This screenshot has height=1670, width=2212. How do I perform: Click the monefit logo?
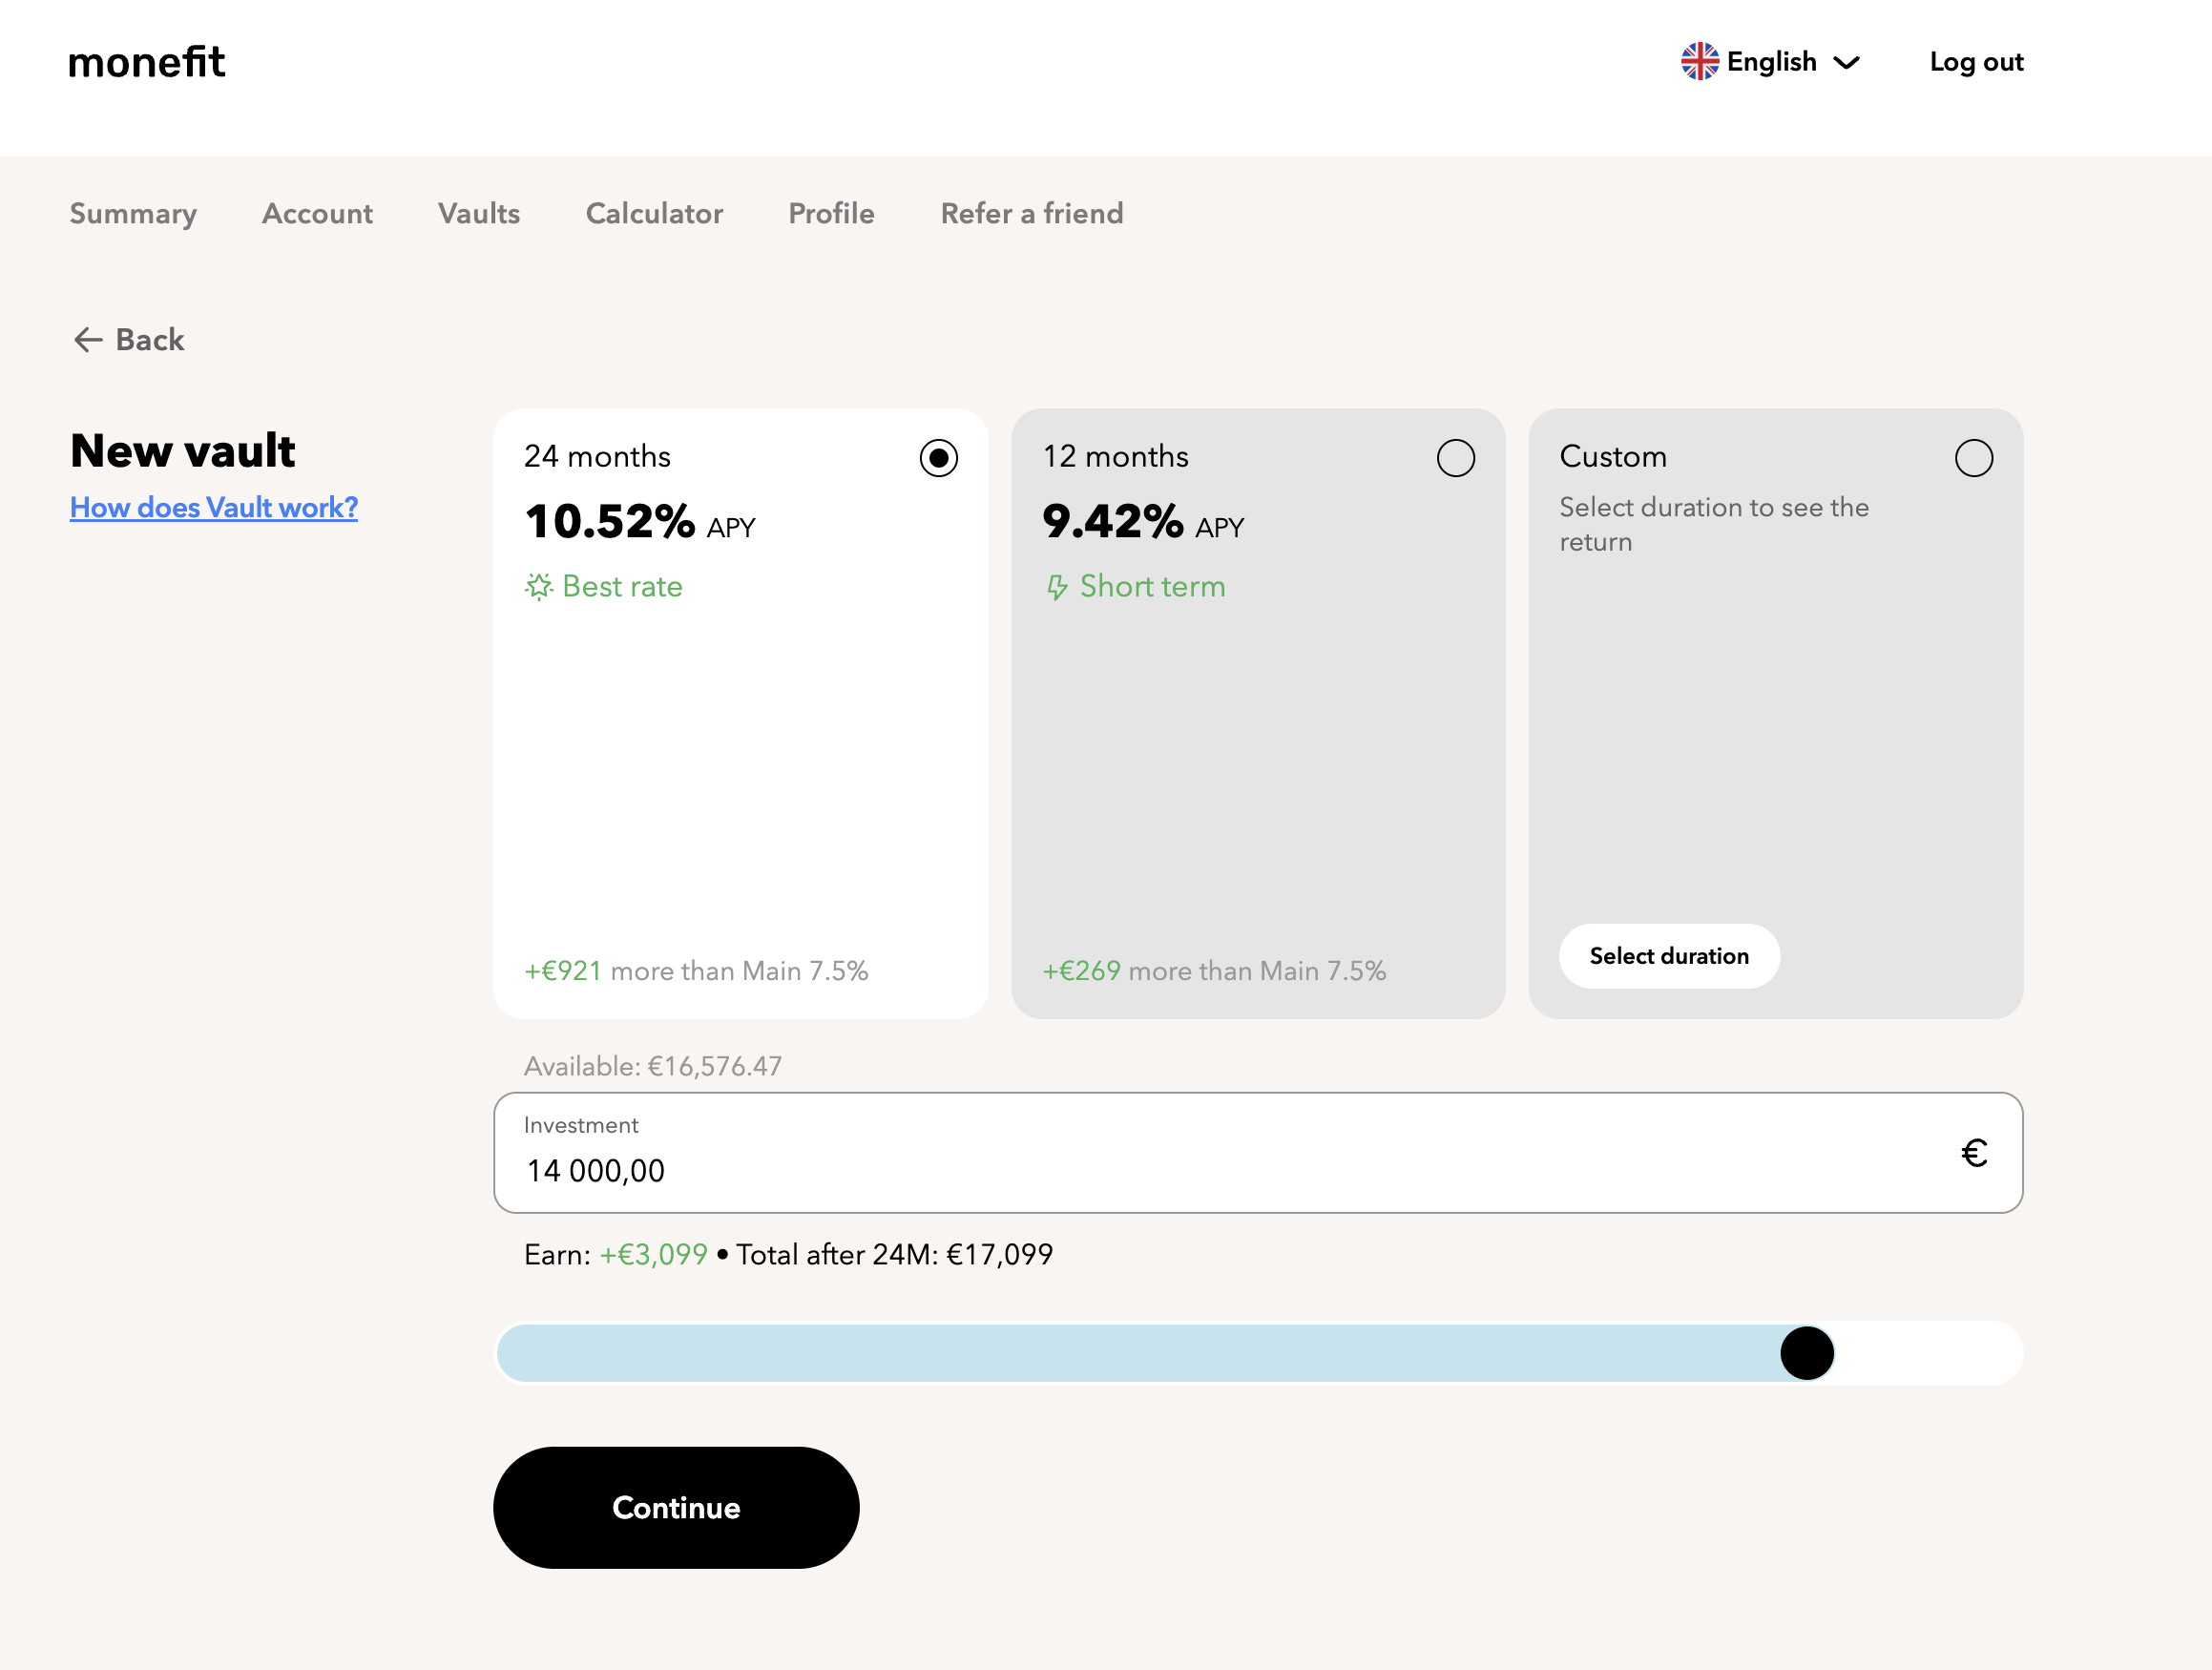coord(147,62)
